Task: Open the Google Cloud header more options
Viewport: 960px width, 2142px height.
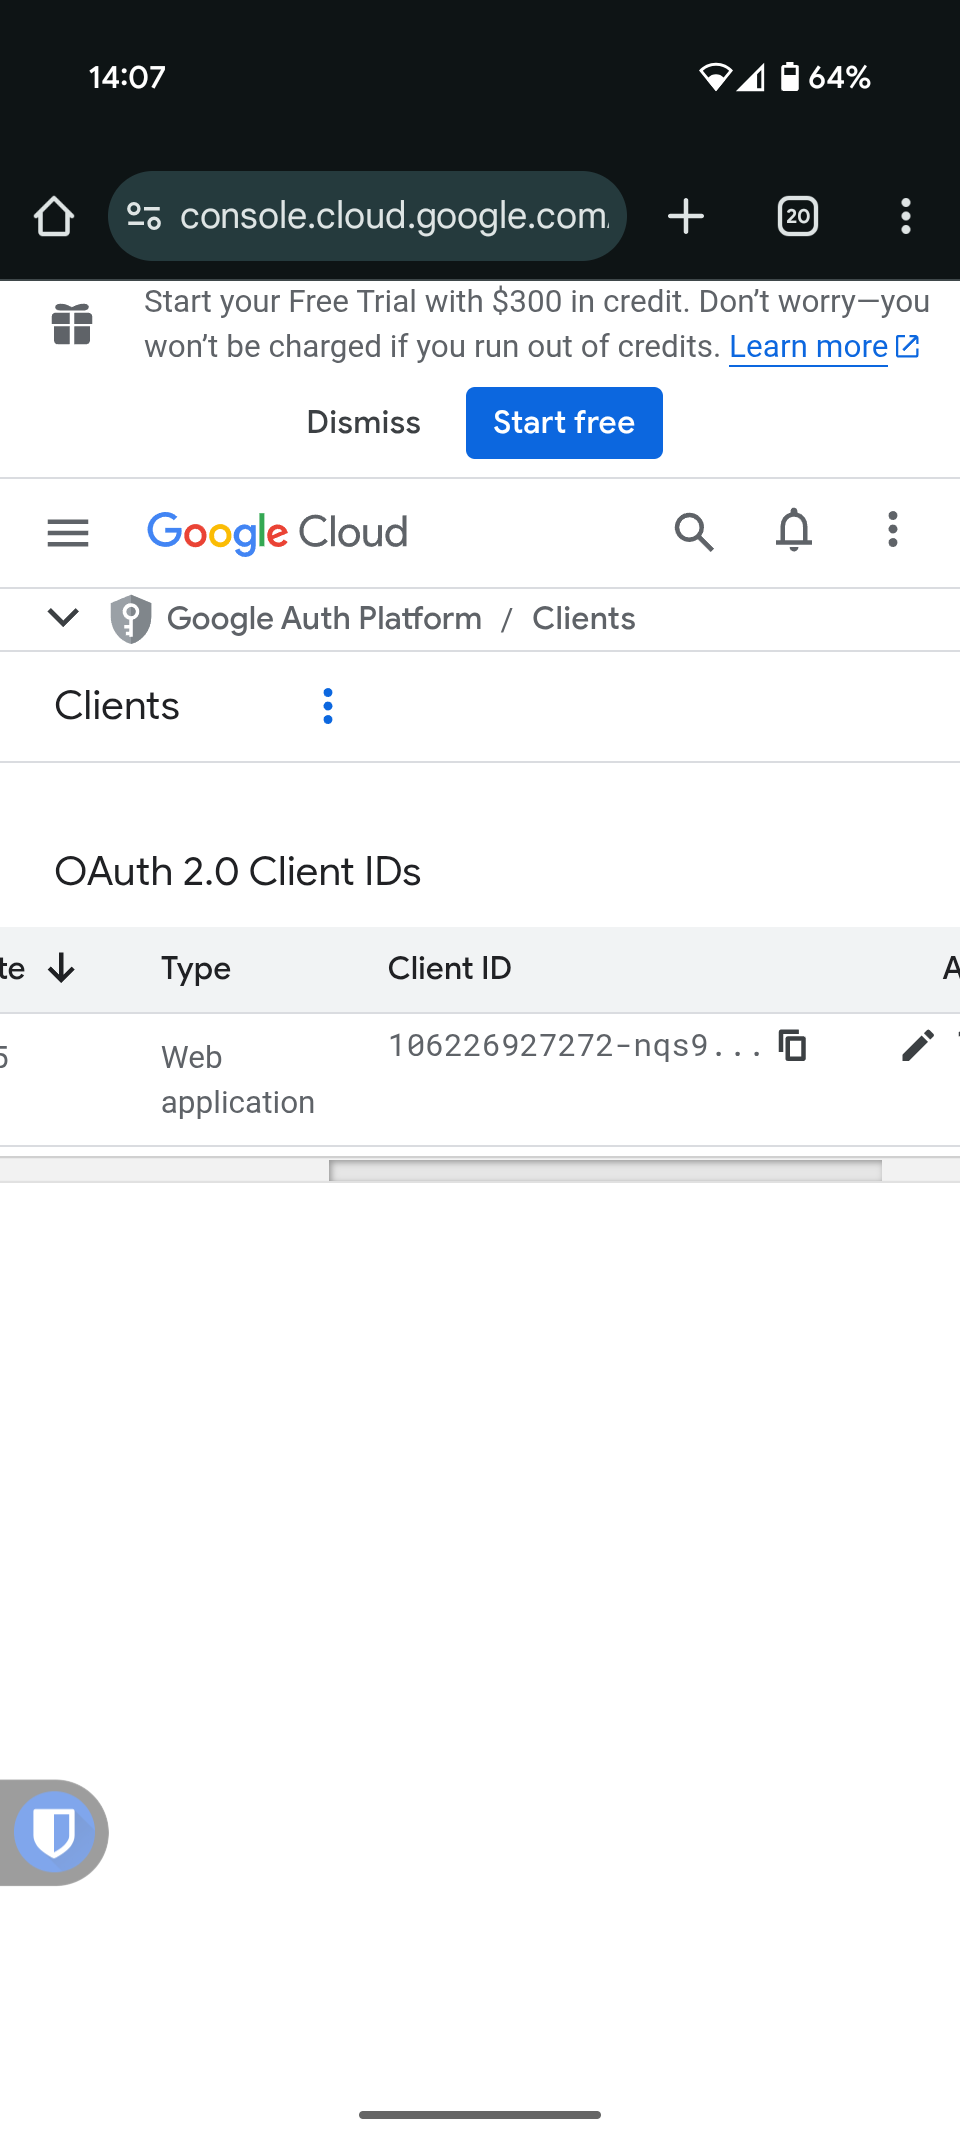Action: click(x=893, y=530)
